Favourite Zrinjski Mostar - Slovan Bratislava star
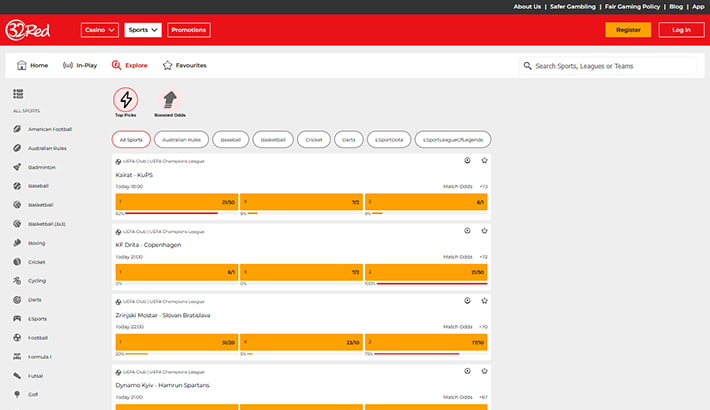The image size is (710, 410). point(485,301)
